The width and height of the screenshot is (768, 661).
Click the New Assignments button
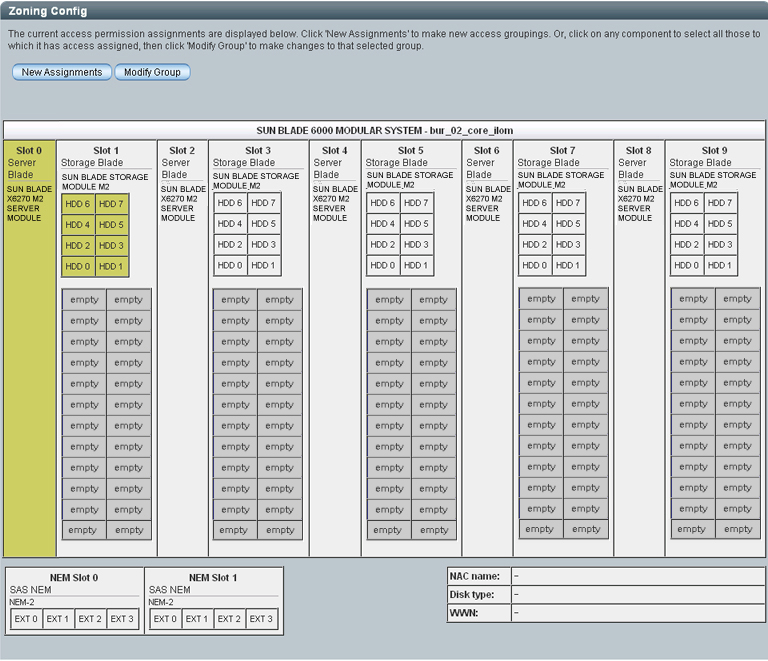(62, 72)
